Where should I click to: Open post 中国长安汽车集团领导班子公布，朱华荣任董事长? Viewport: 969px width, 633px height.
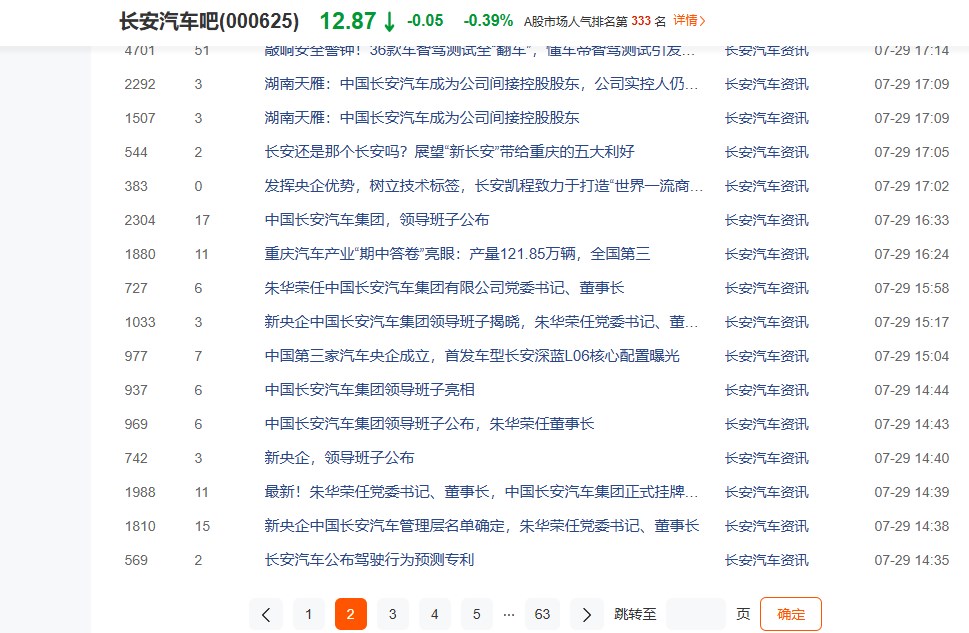point(429,424)
